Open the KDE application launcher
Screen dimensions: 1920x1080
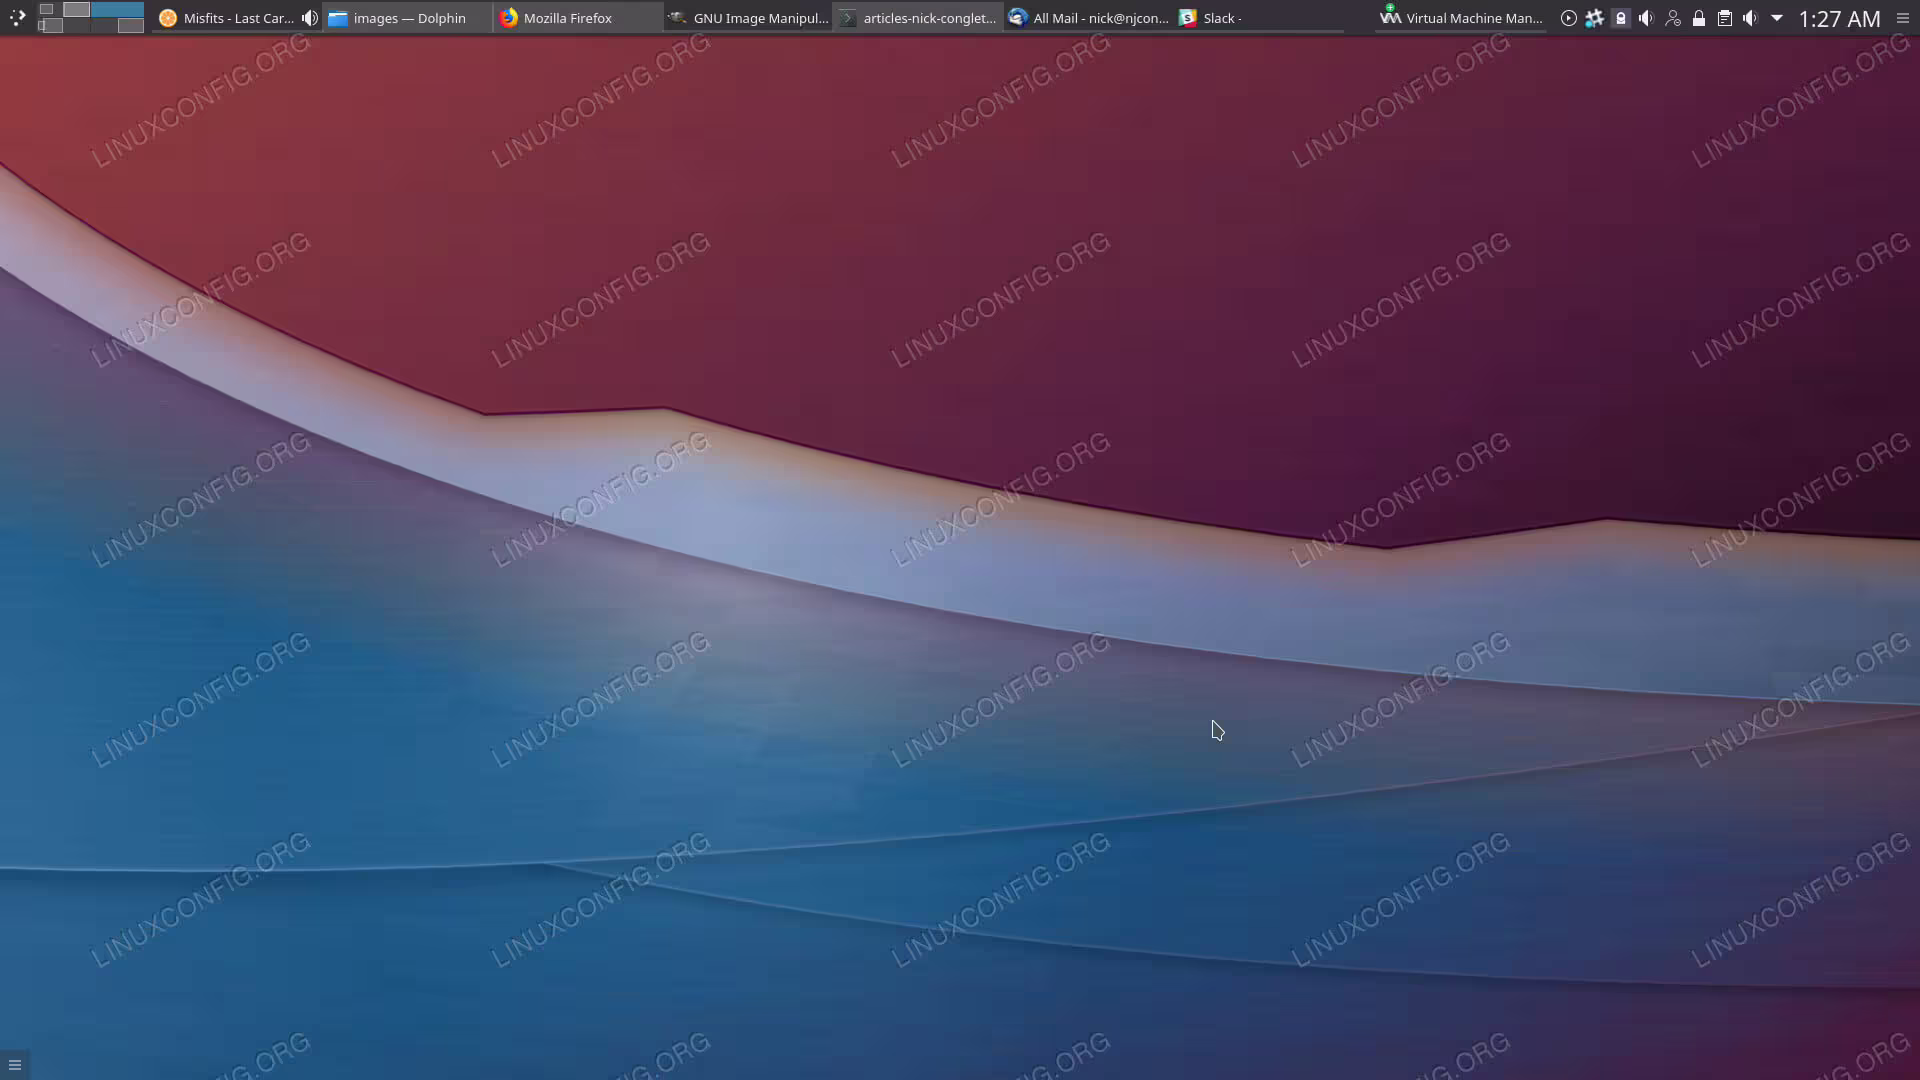click(17, 17)
